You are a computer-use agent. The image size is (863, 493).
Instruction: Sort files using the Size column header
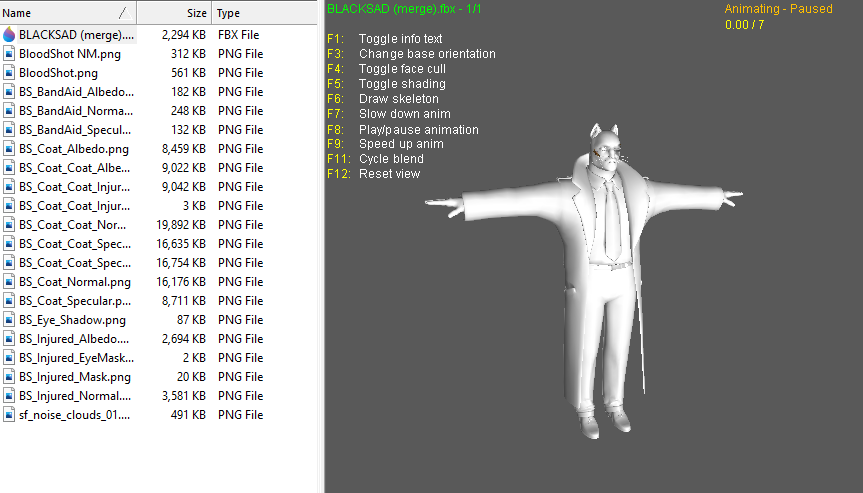click(x=174, y=13)
